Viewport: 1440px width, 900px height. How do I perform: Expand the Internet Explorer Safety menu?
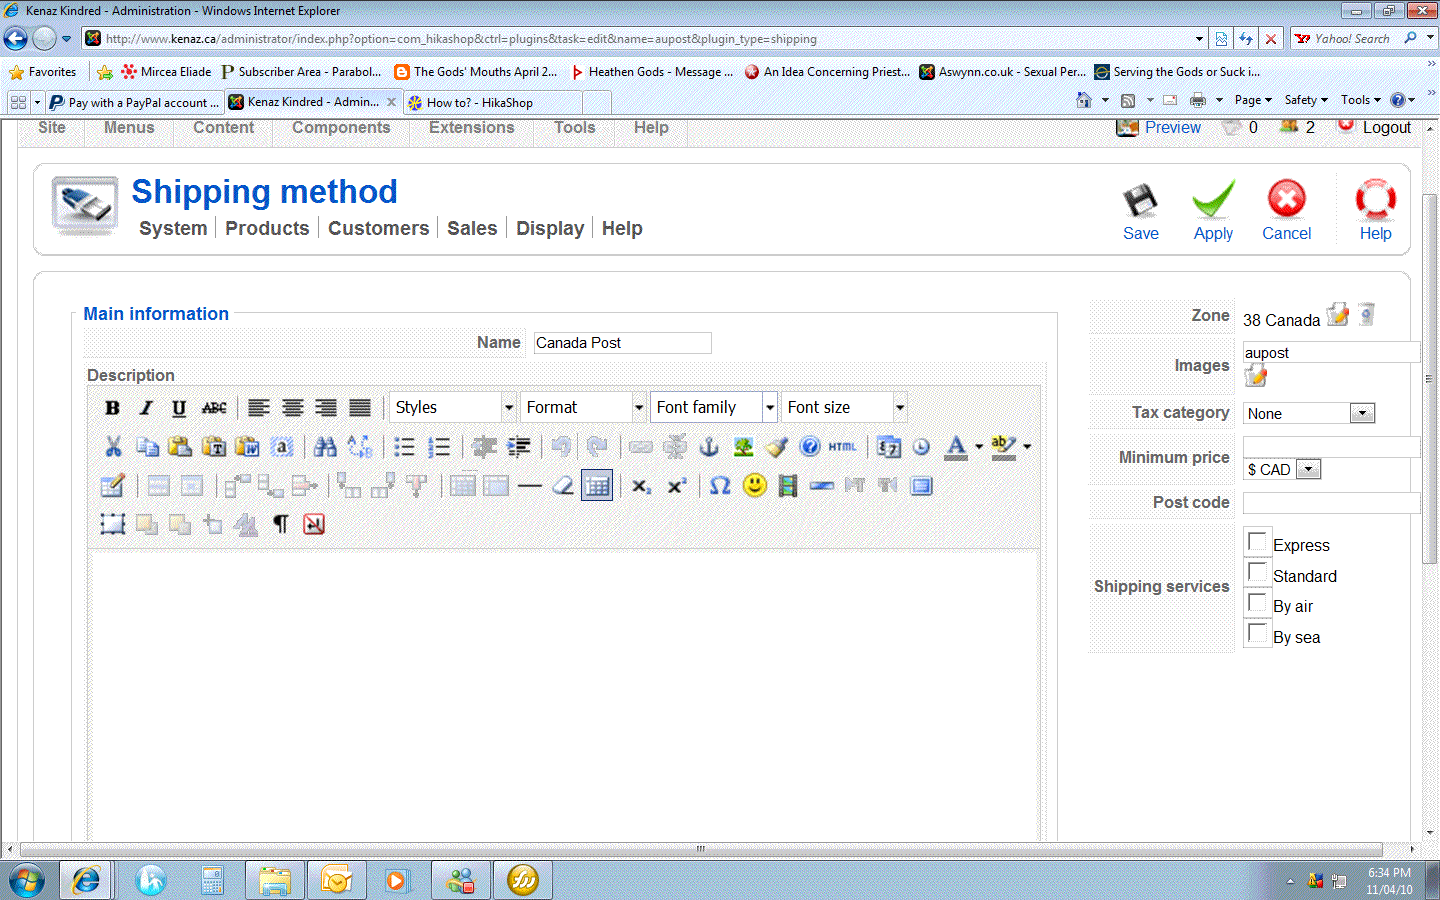point(1306,100)
